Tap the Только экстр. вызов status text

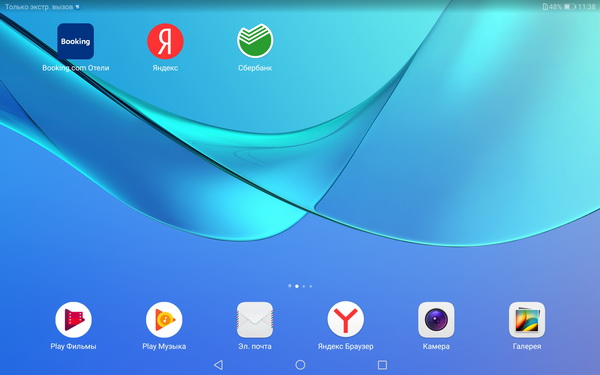(39, 7)
